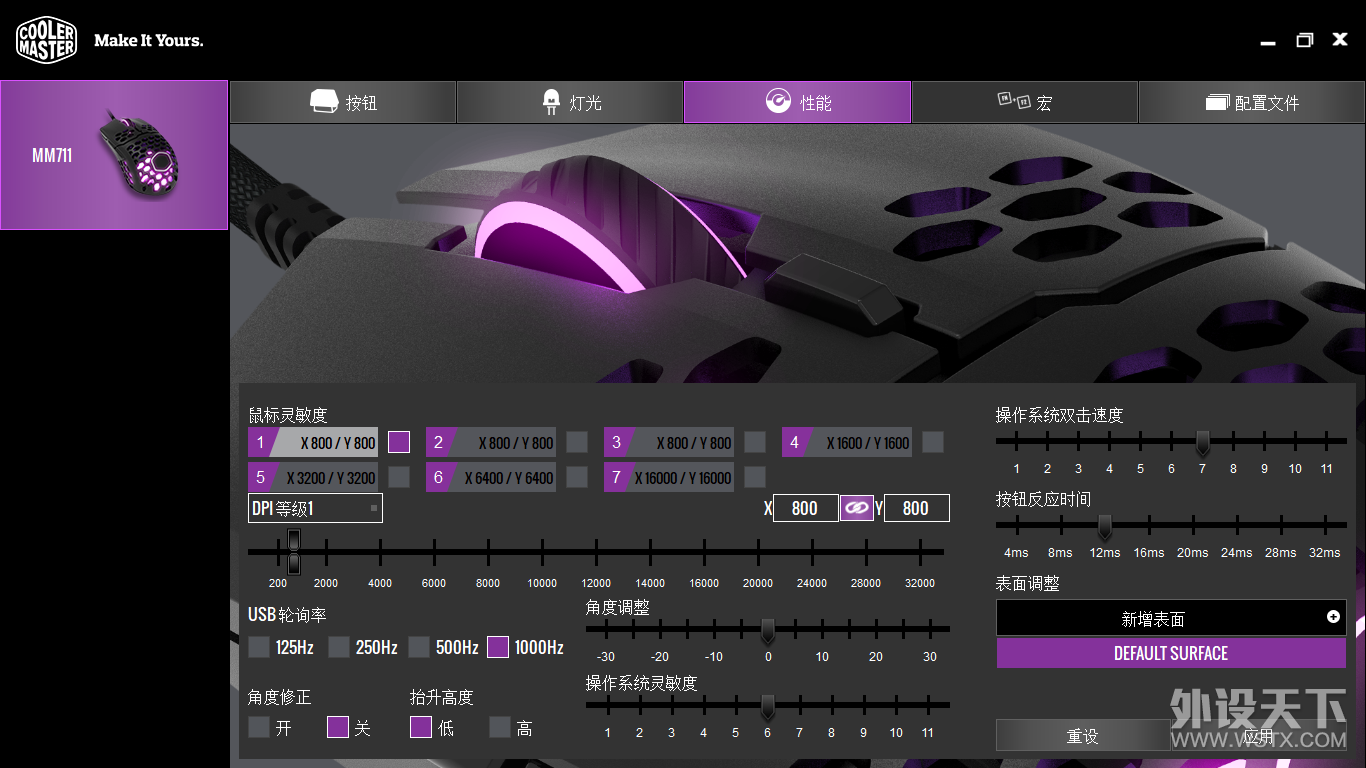This screenshot has height=768, width=1366.
Task: Enable checkbox next to DPI level 7
Action: tap(755, 477)
